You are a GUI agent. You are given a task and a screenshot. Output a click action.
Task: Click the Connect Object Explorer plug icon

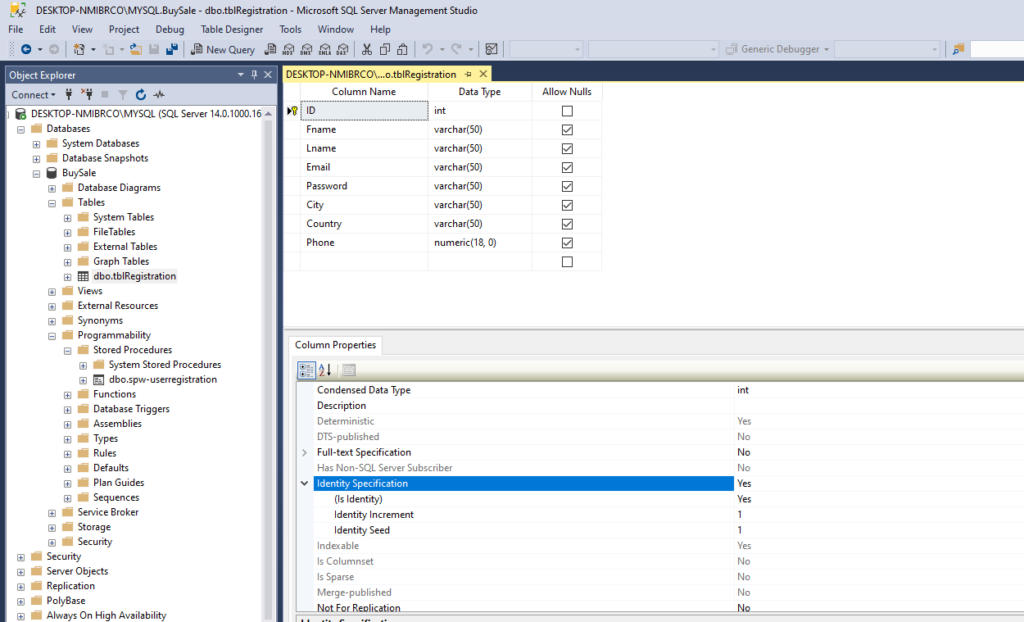click(x=68, y=95)
